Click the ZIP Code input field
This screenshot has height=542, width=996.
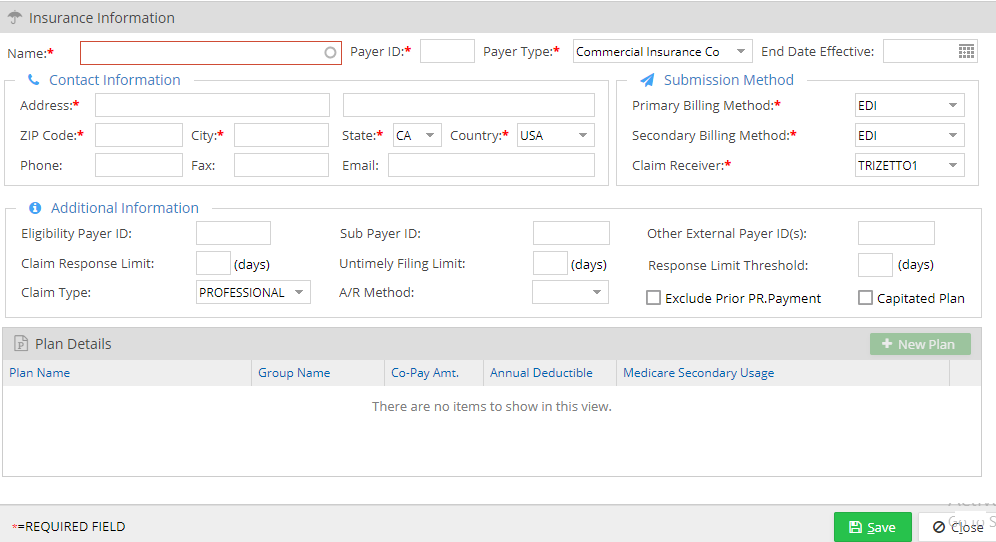138,135
